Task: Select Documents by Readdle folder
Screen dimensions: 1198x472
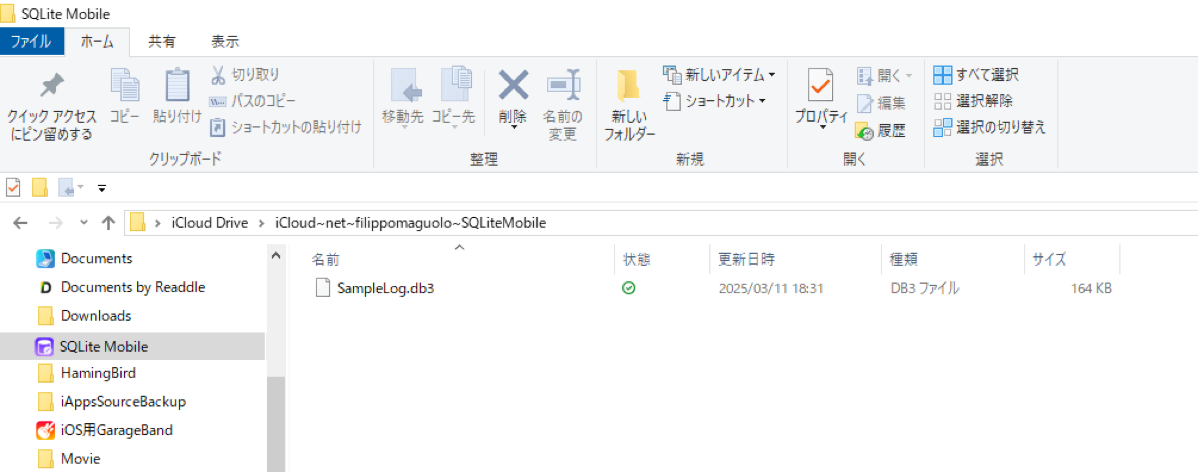Action: coord(132,287)
